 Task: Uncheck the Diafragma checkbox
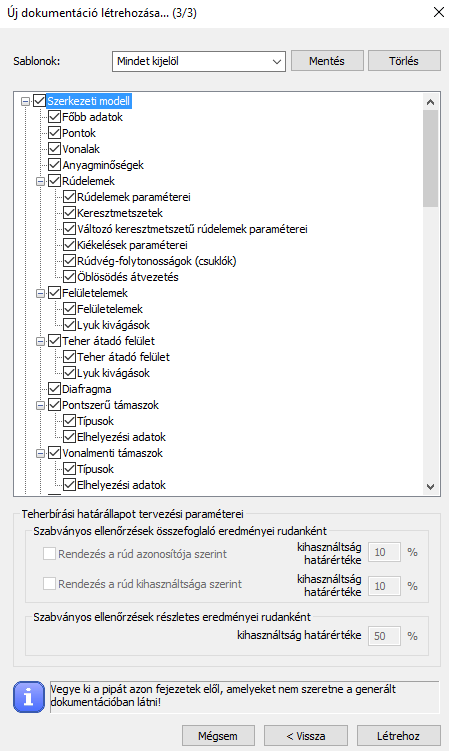click(x=55, y=389)
